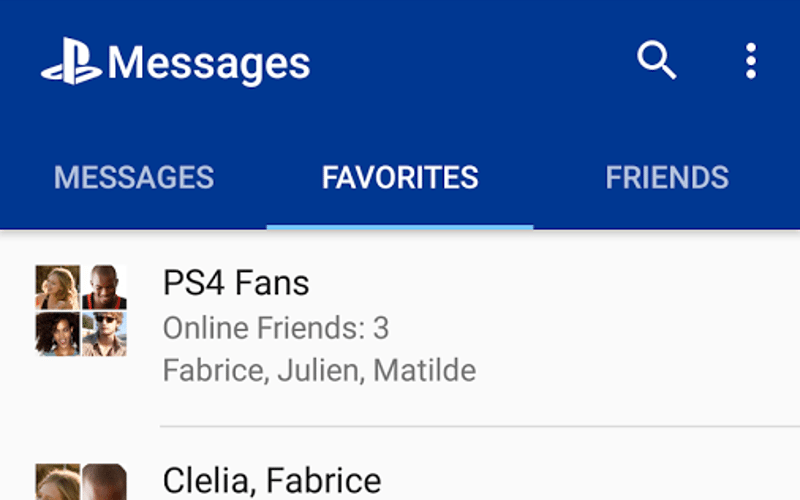Screen dimensions: 800x500
Task: Open the three-dot overflow menu
Action: click(750, 62)
